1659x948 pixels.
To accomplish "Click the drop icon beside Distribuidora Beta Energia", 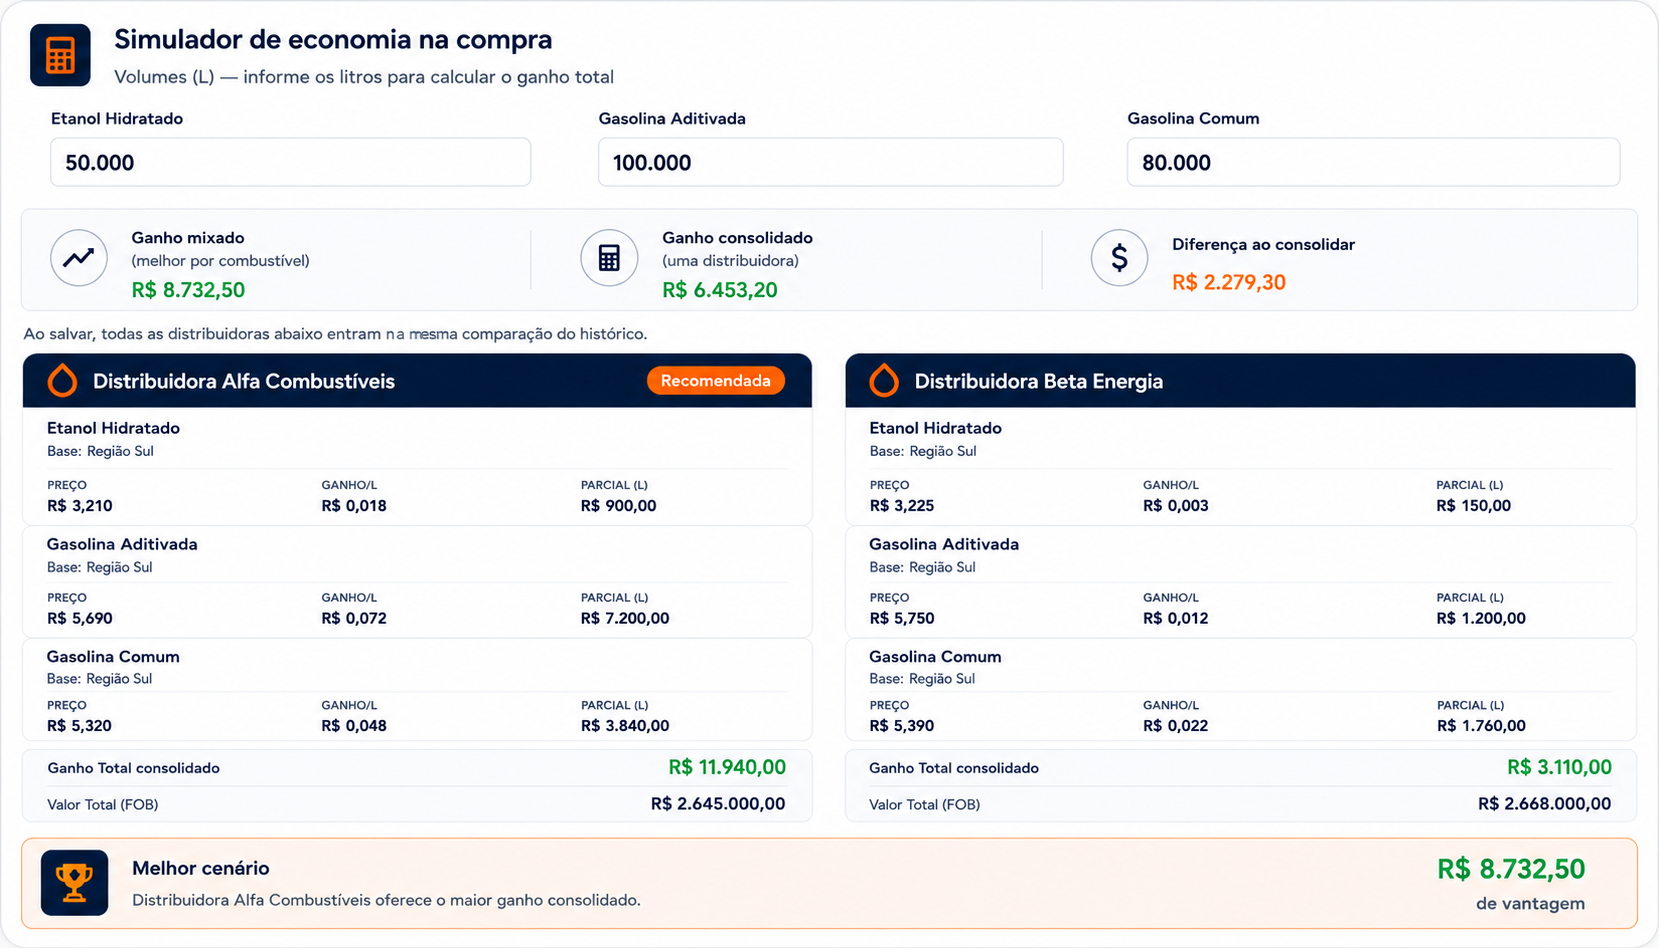I will point(884,381).
